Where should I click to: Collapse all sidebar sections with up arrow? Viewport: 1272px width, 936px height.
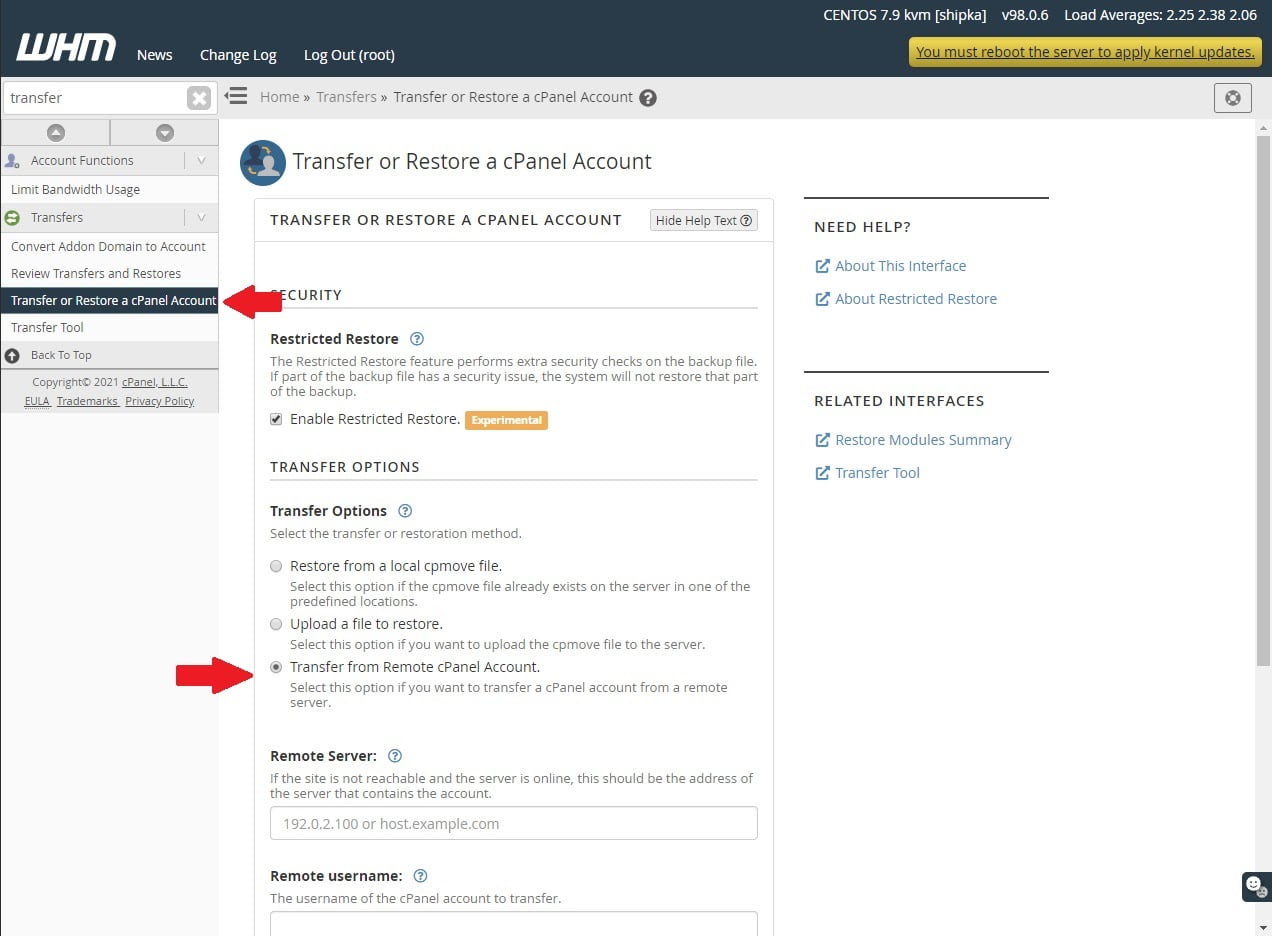[56, 132]
